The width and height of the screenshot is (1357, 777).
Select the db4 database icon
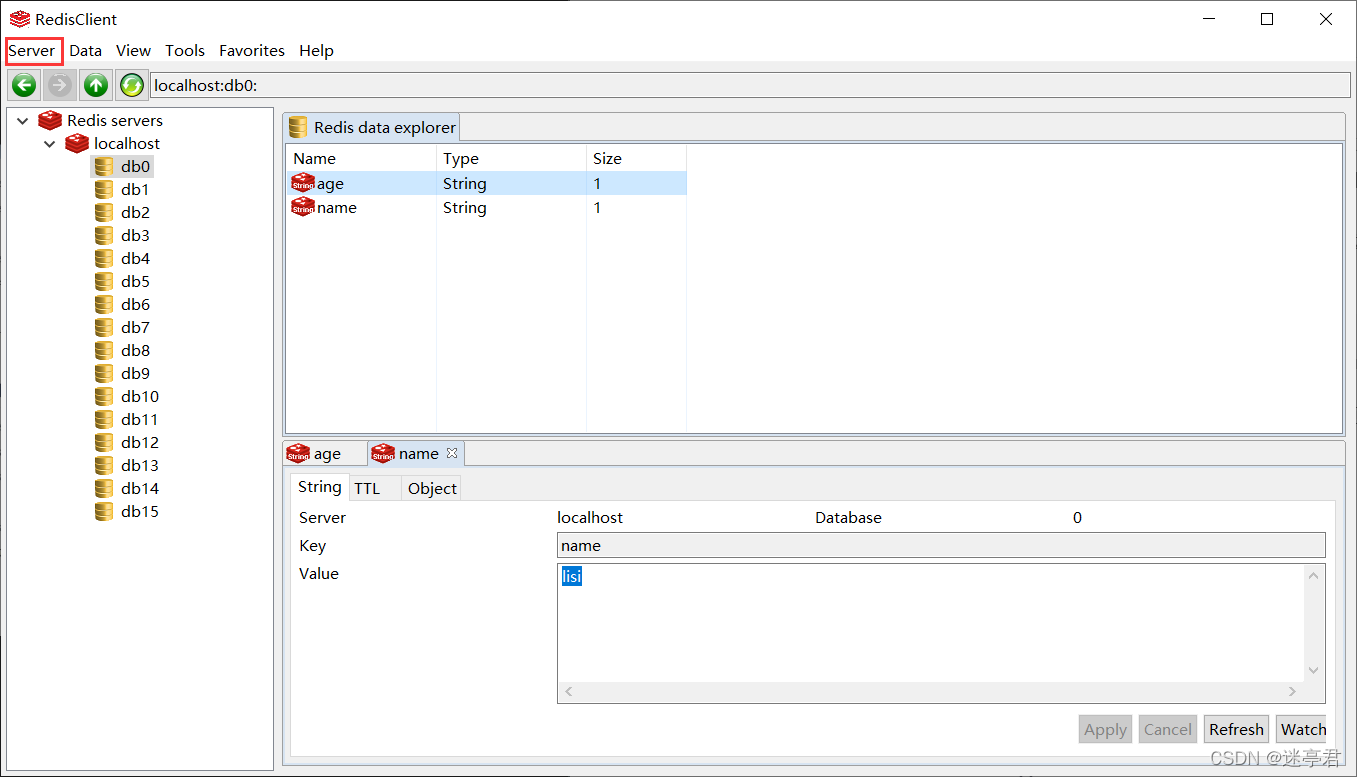(104, 258)
